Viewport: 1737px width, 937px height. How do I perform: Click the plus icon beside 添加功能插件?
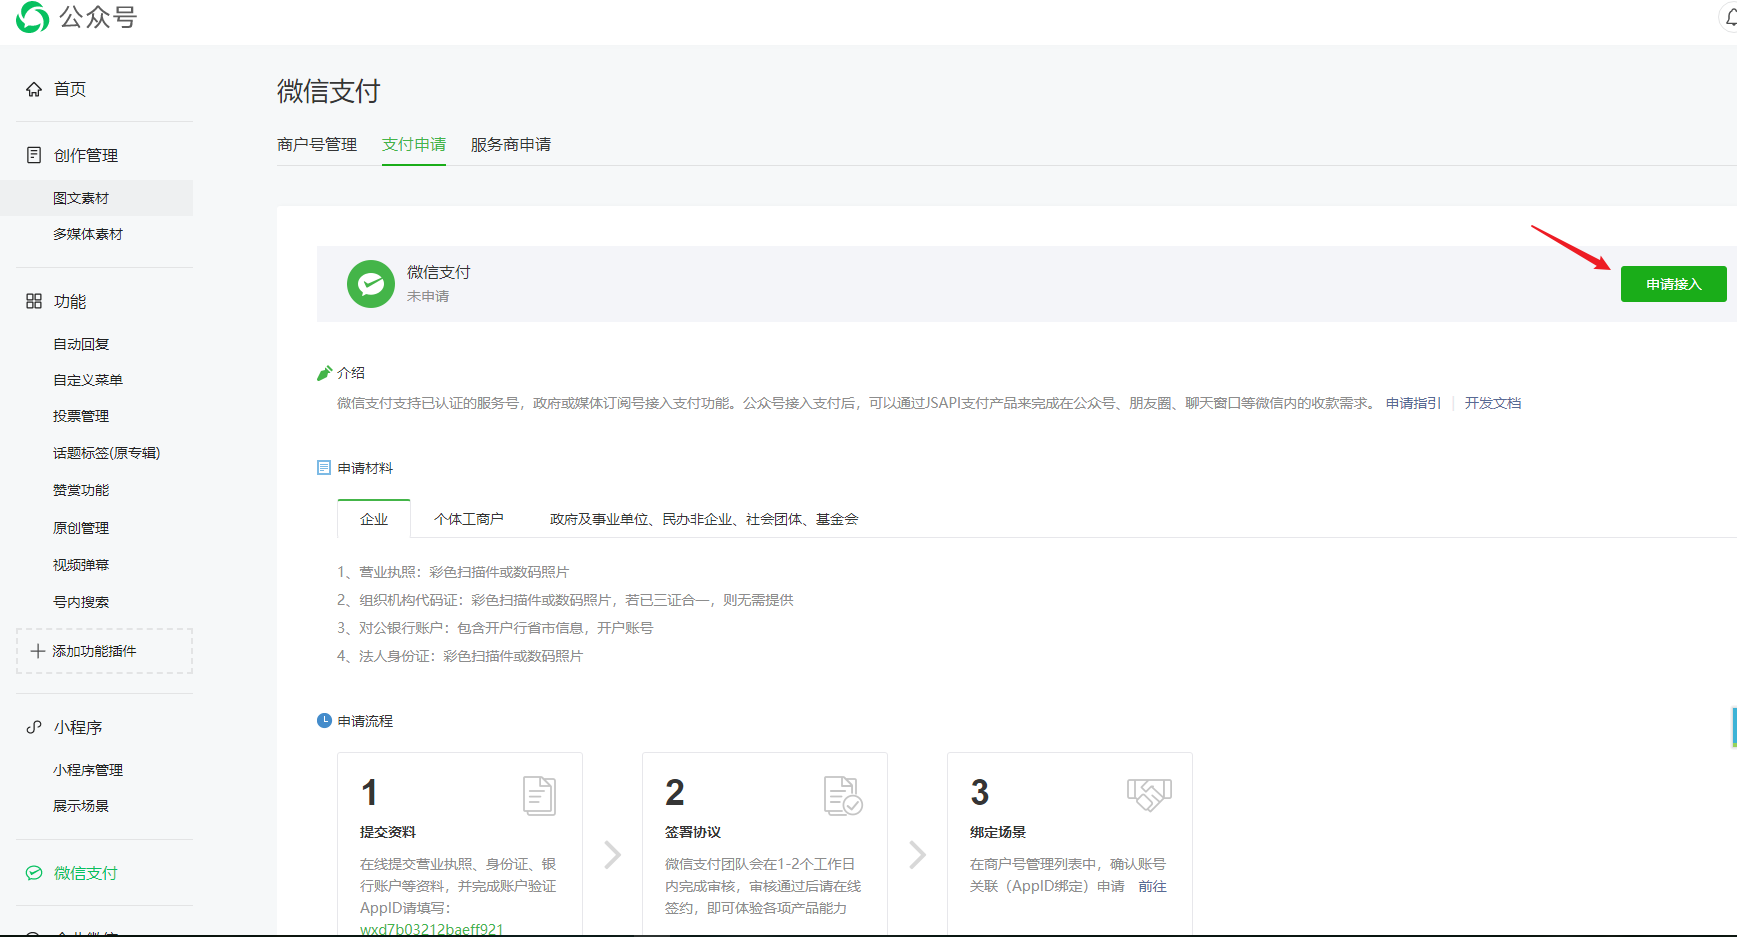[38, 651]
